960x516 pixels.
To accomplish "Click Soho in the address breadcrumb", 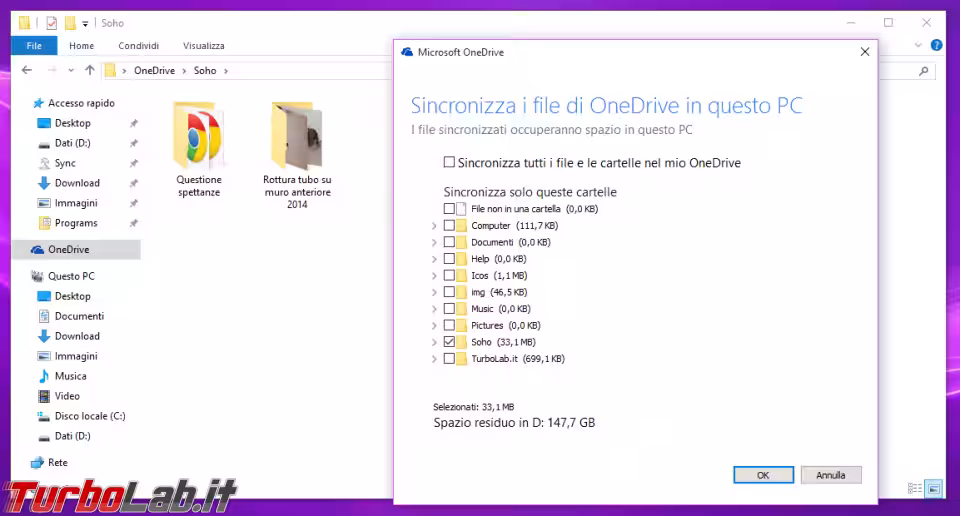I will pos(205,71).
